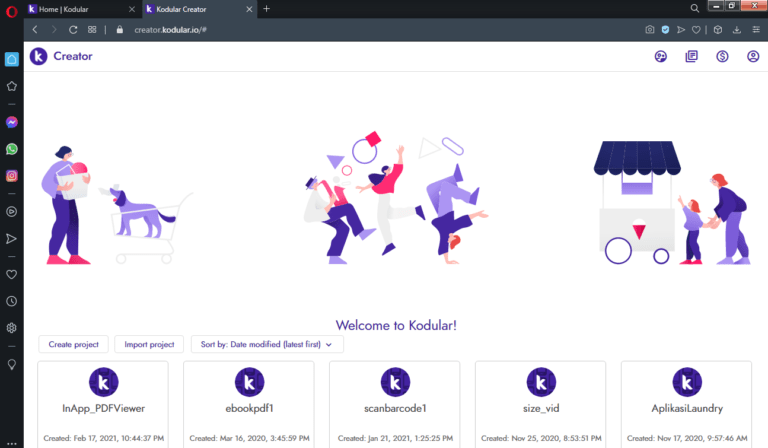Launch WhatsApp from Opera sidebar
This screenshot has height=448, width=768.
click(12, 149)
